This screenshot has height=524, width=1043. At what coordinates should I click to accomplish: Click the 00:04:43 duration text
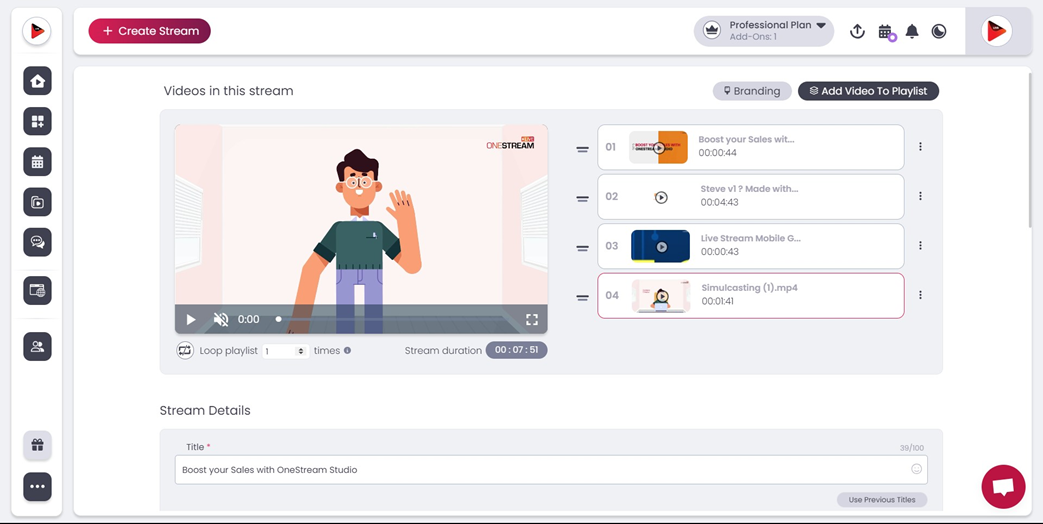[719, 202]
